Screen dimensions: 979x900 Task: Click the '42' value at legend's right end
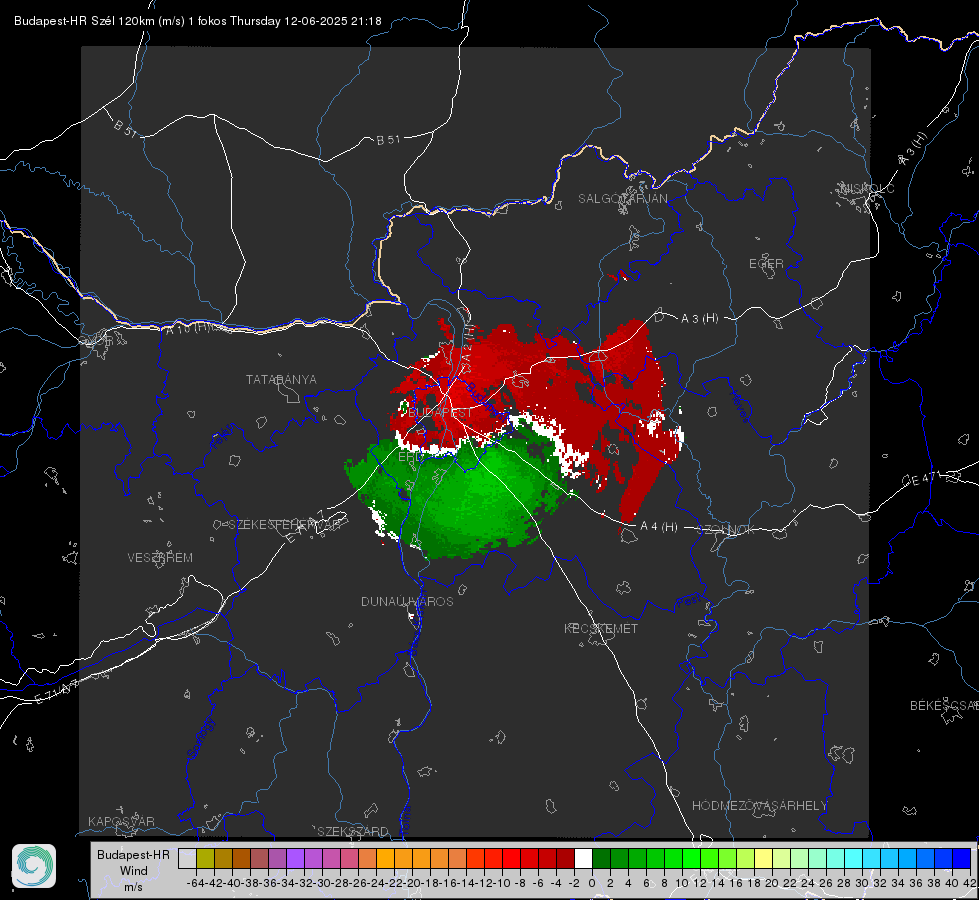click(x=969, y=883)
